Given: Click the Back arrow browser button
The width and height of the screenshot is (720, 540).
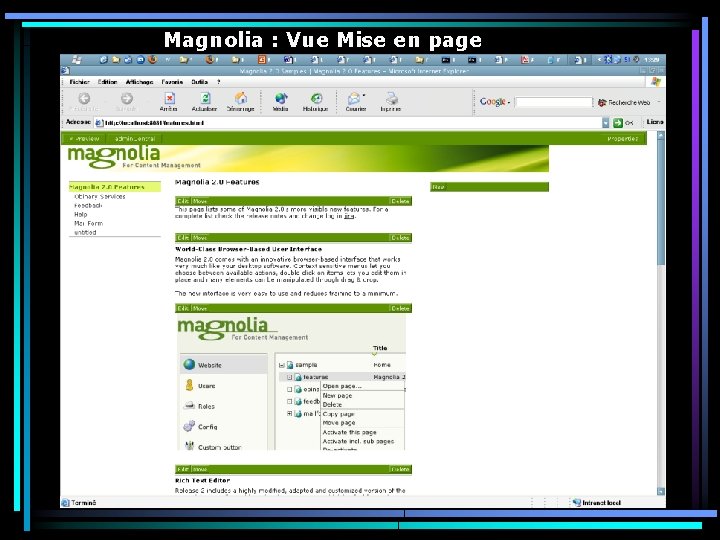Looking at the screenshot, I should pyautogui.click(x=84, y=98).
